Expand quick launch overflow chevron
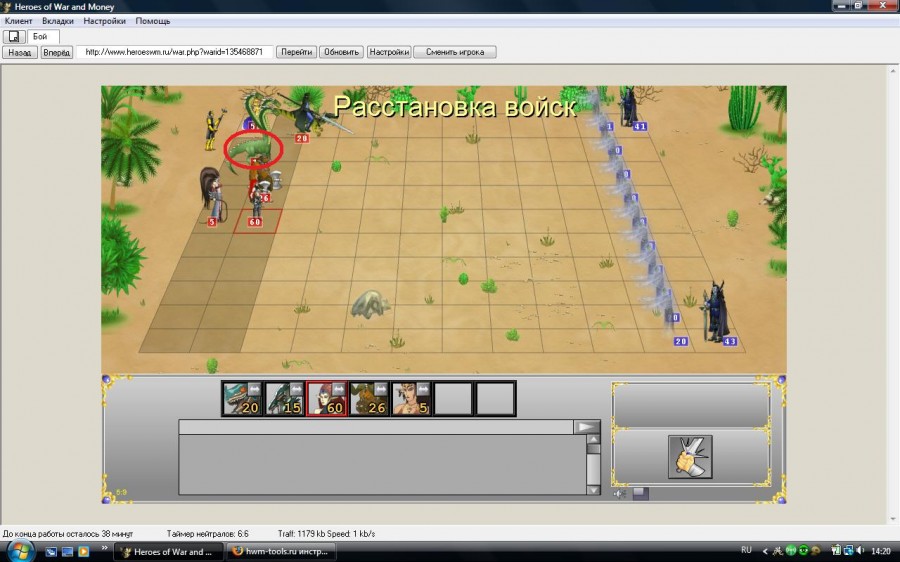 pyautogui.click(x=104, y=548)
